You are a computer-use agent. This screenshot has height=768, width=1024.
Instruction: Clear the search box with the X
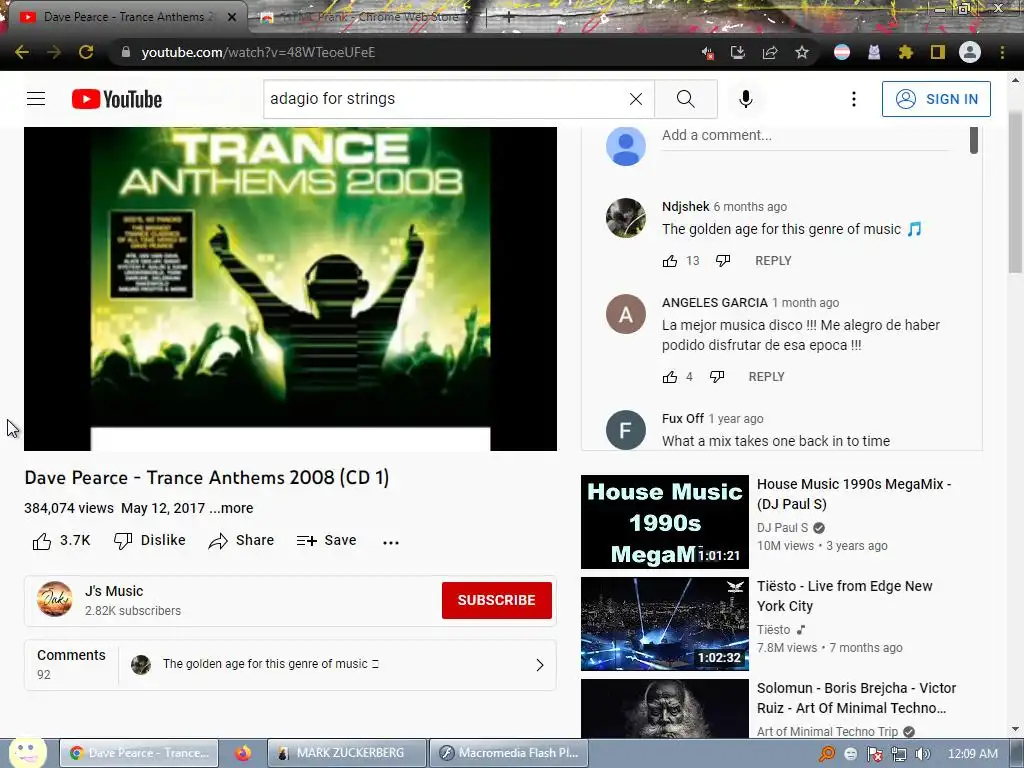(635, 99)
